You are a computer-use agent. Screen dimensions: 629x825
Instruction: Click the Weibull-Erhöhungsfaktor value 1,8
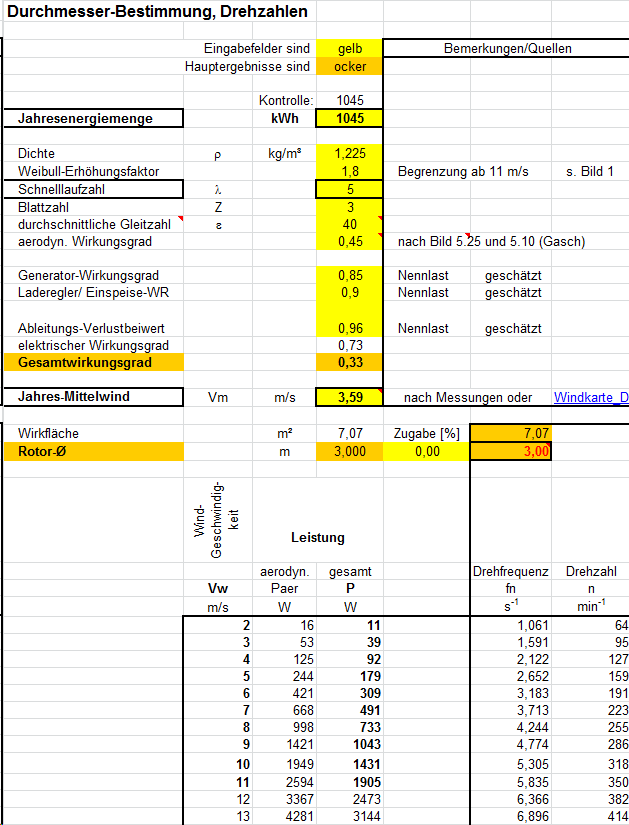click(350, 171)
